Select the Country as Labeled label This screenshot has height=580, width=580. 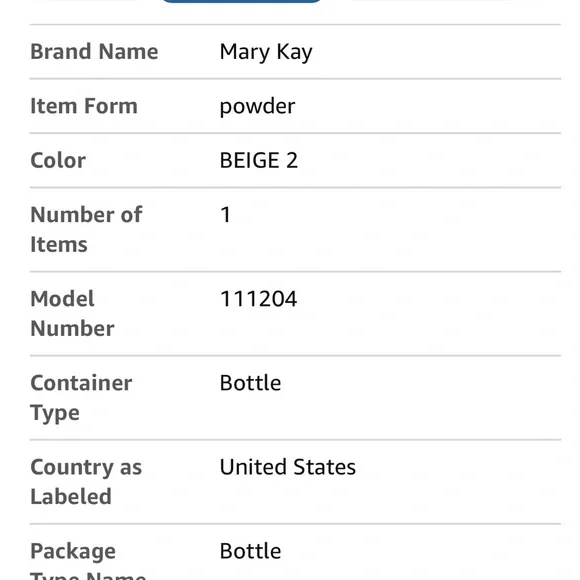pyautogui.click(x=86, y=482)
